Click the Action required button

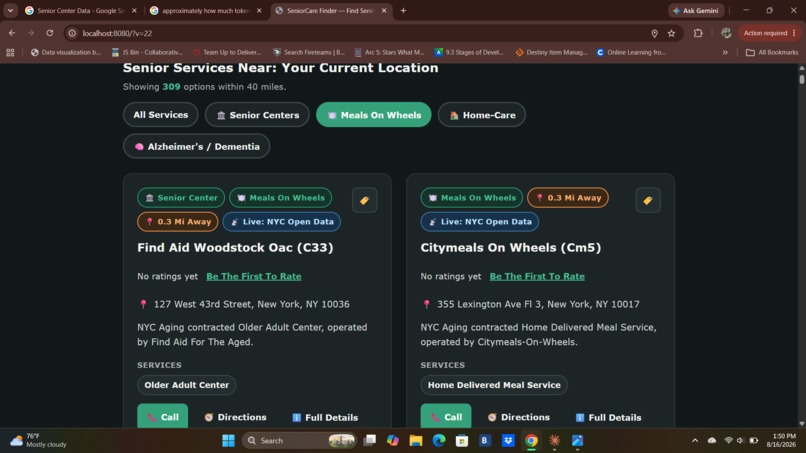tap(770, 33)
